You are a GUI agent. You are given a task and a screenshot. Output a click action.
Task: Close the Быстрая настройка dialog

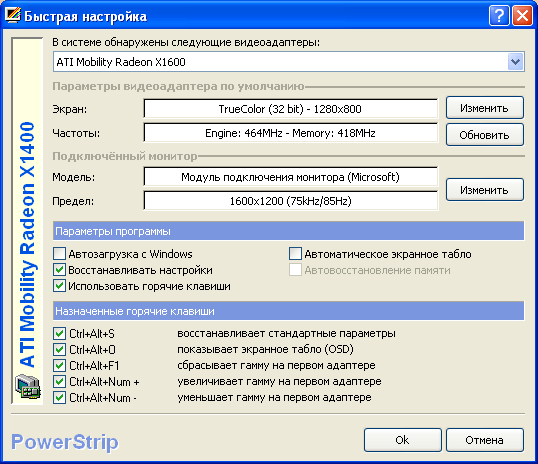pos(522,15)
